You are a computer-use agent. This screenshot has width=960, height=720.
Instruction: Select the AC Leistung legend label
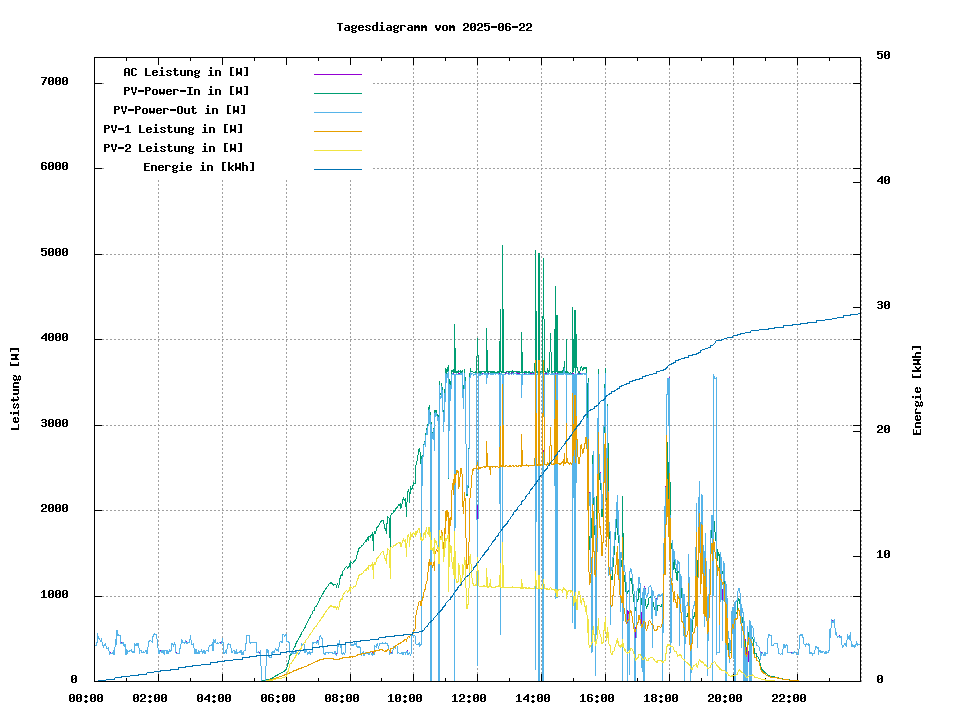(x=186, y=72)
